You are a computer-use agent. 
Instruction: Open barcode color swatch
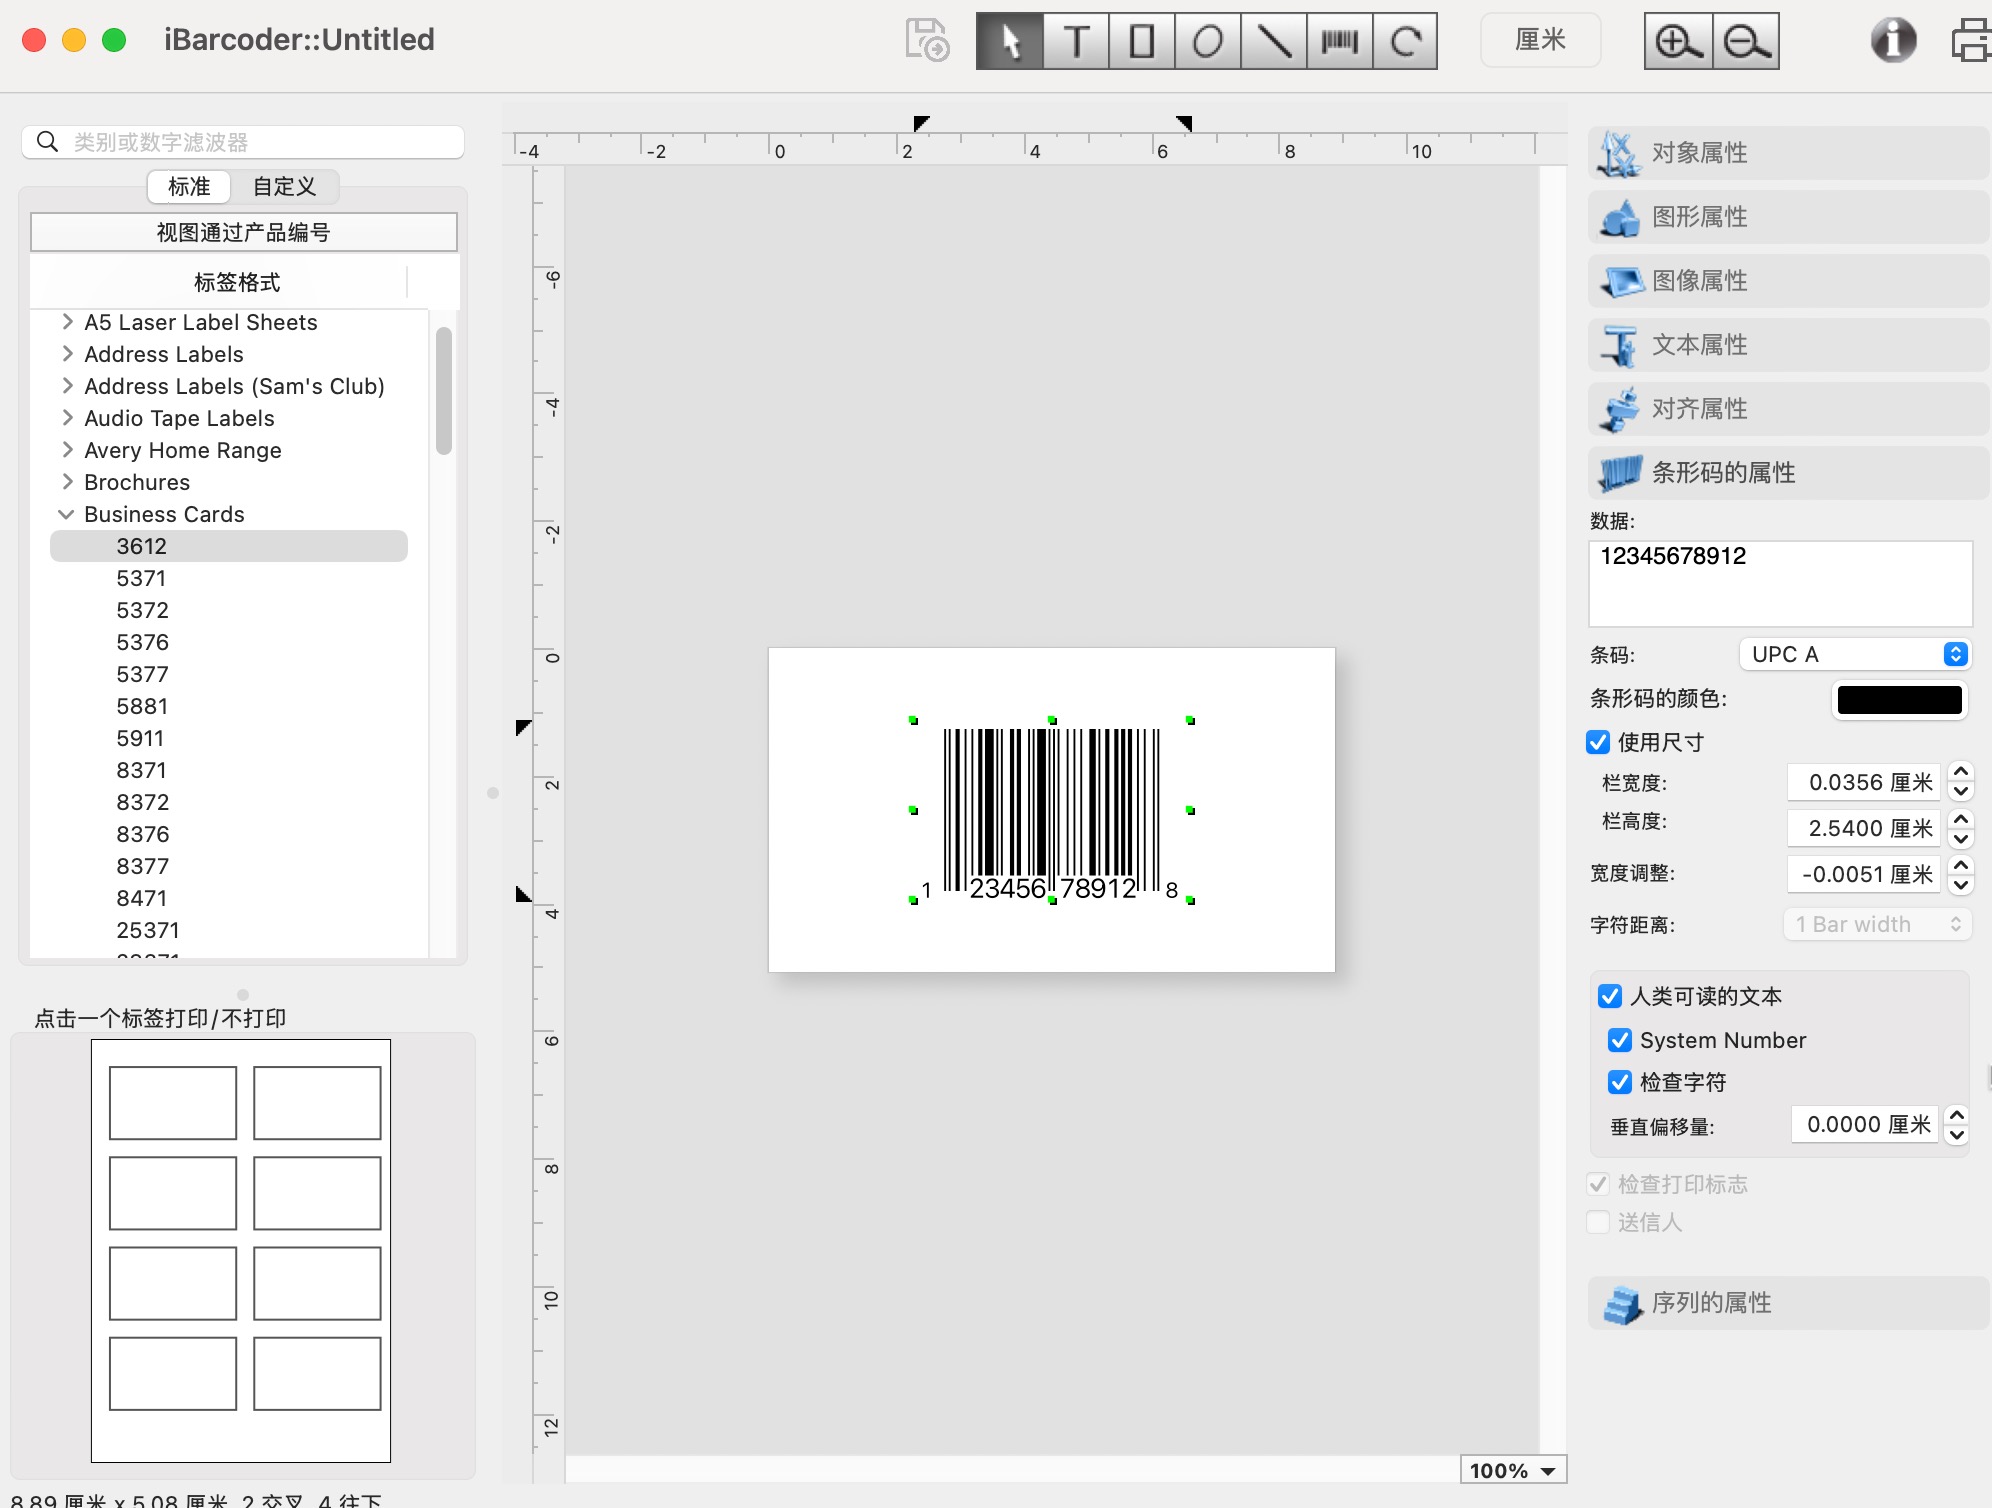(1899, 699)
